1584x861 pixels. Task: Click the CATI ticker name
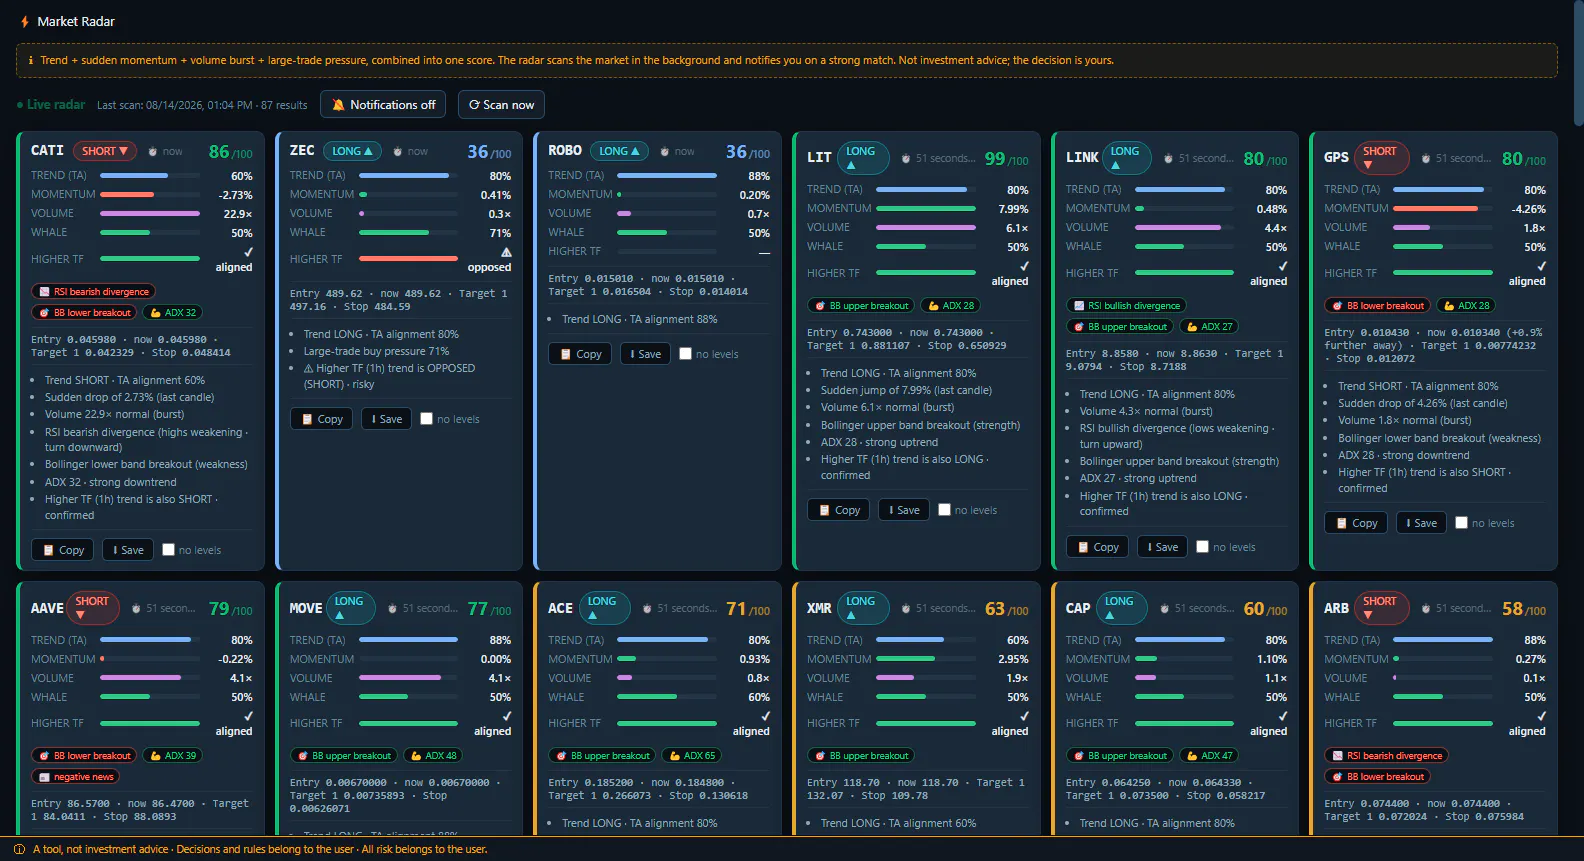(x=47, y=151)
